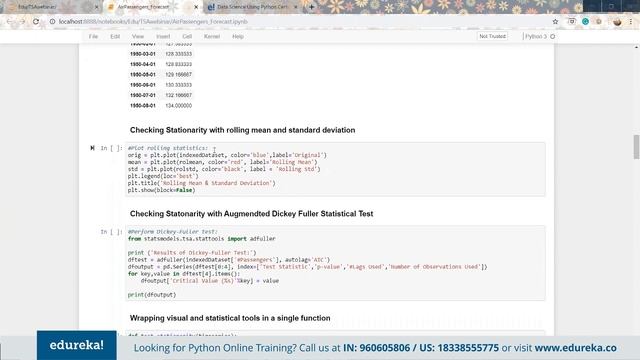
Task: Close the AirPassengers_Forecast tab
Action: (x=196, y=7)
